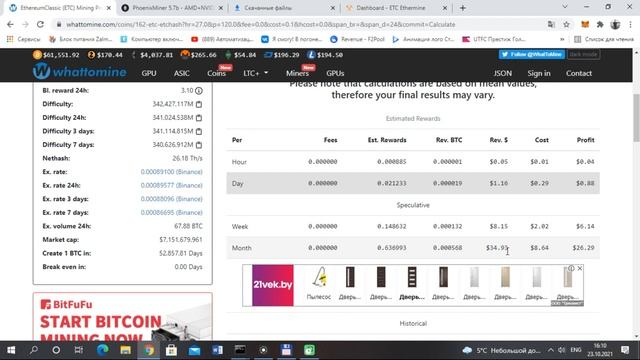Image resolution: width=640 pixels, height=360 pixels.
Task: Copy the Difficulty value with clipboard icon
Action: [x=199, y=104]
